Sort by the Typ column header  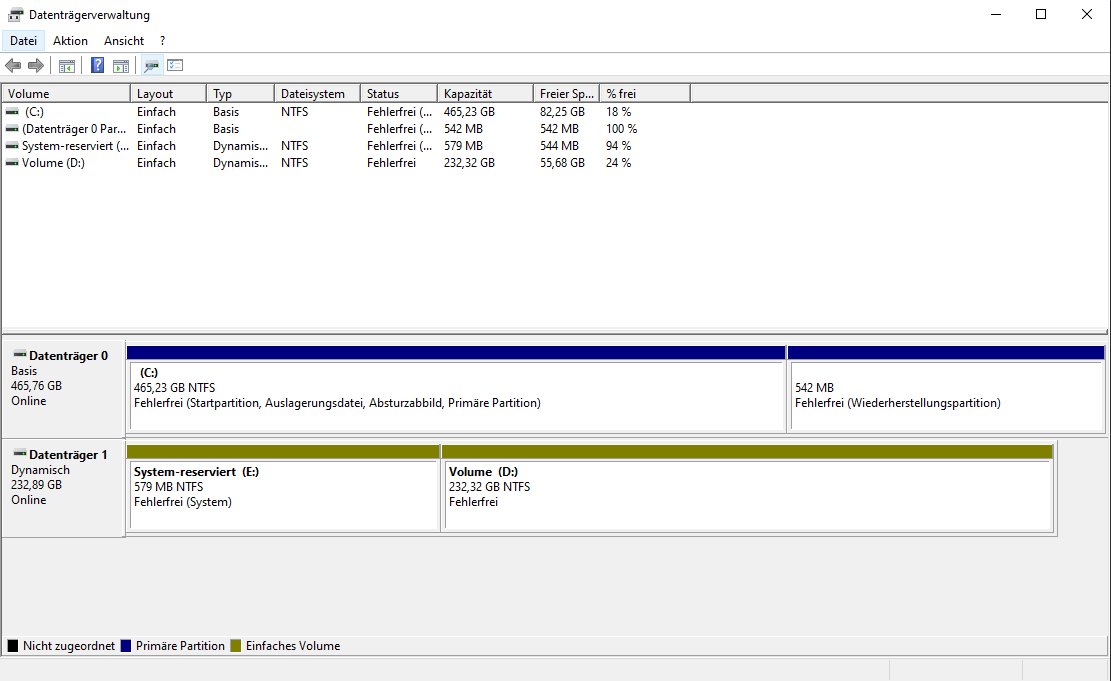241,94
